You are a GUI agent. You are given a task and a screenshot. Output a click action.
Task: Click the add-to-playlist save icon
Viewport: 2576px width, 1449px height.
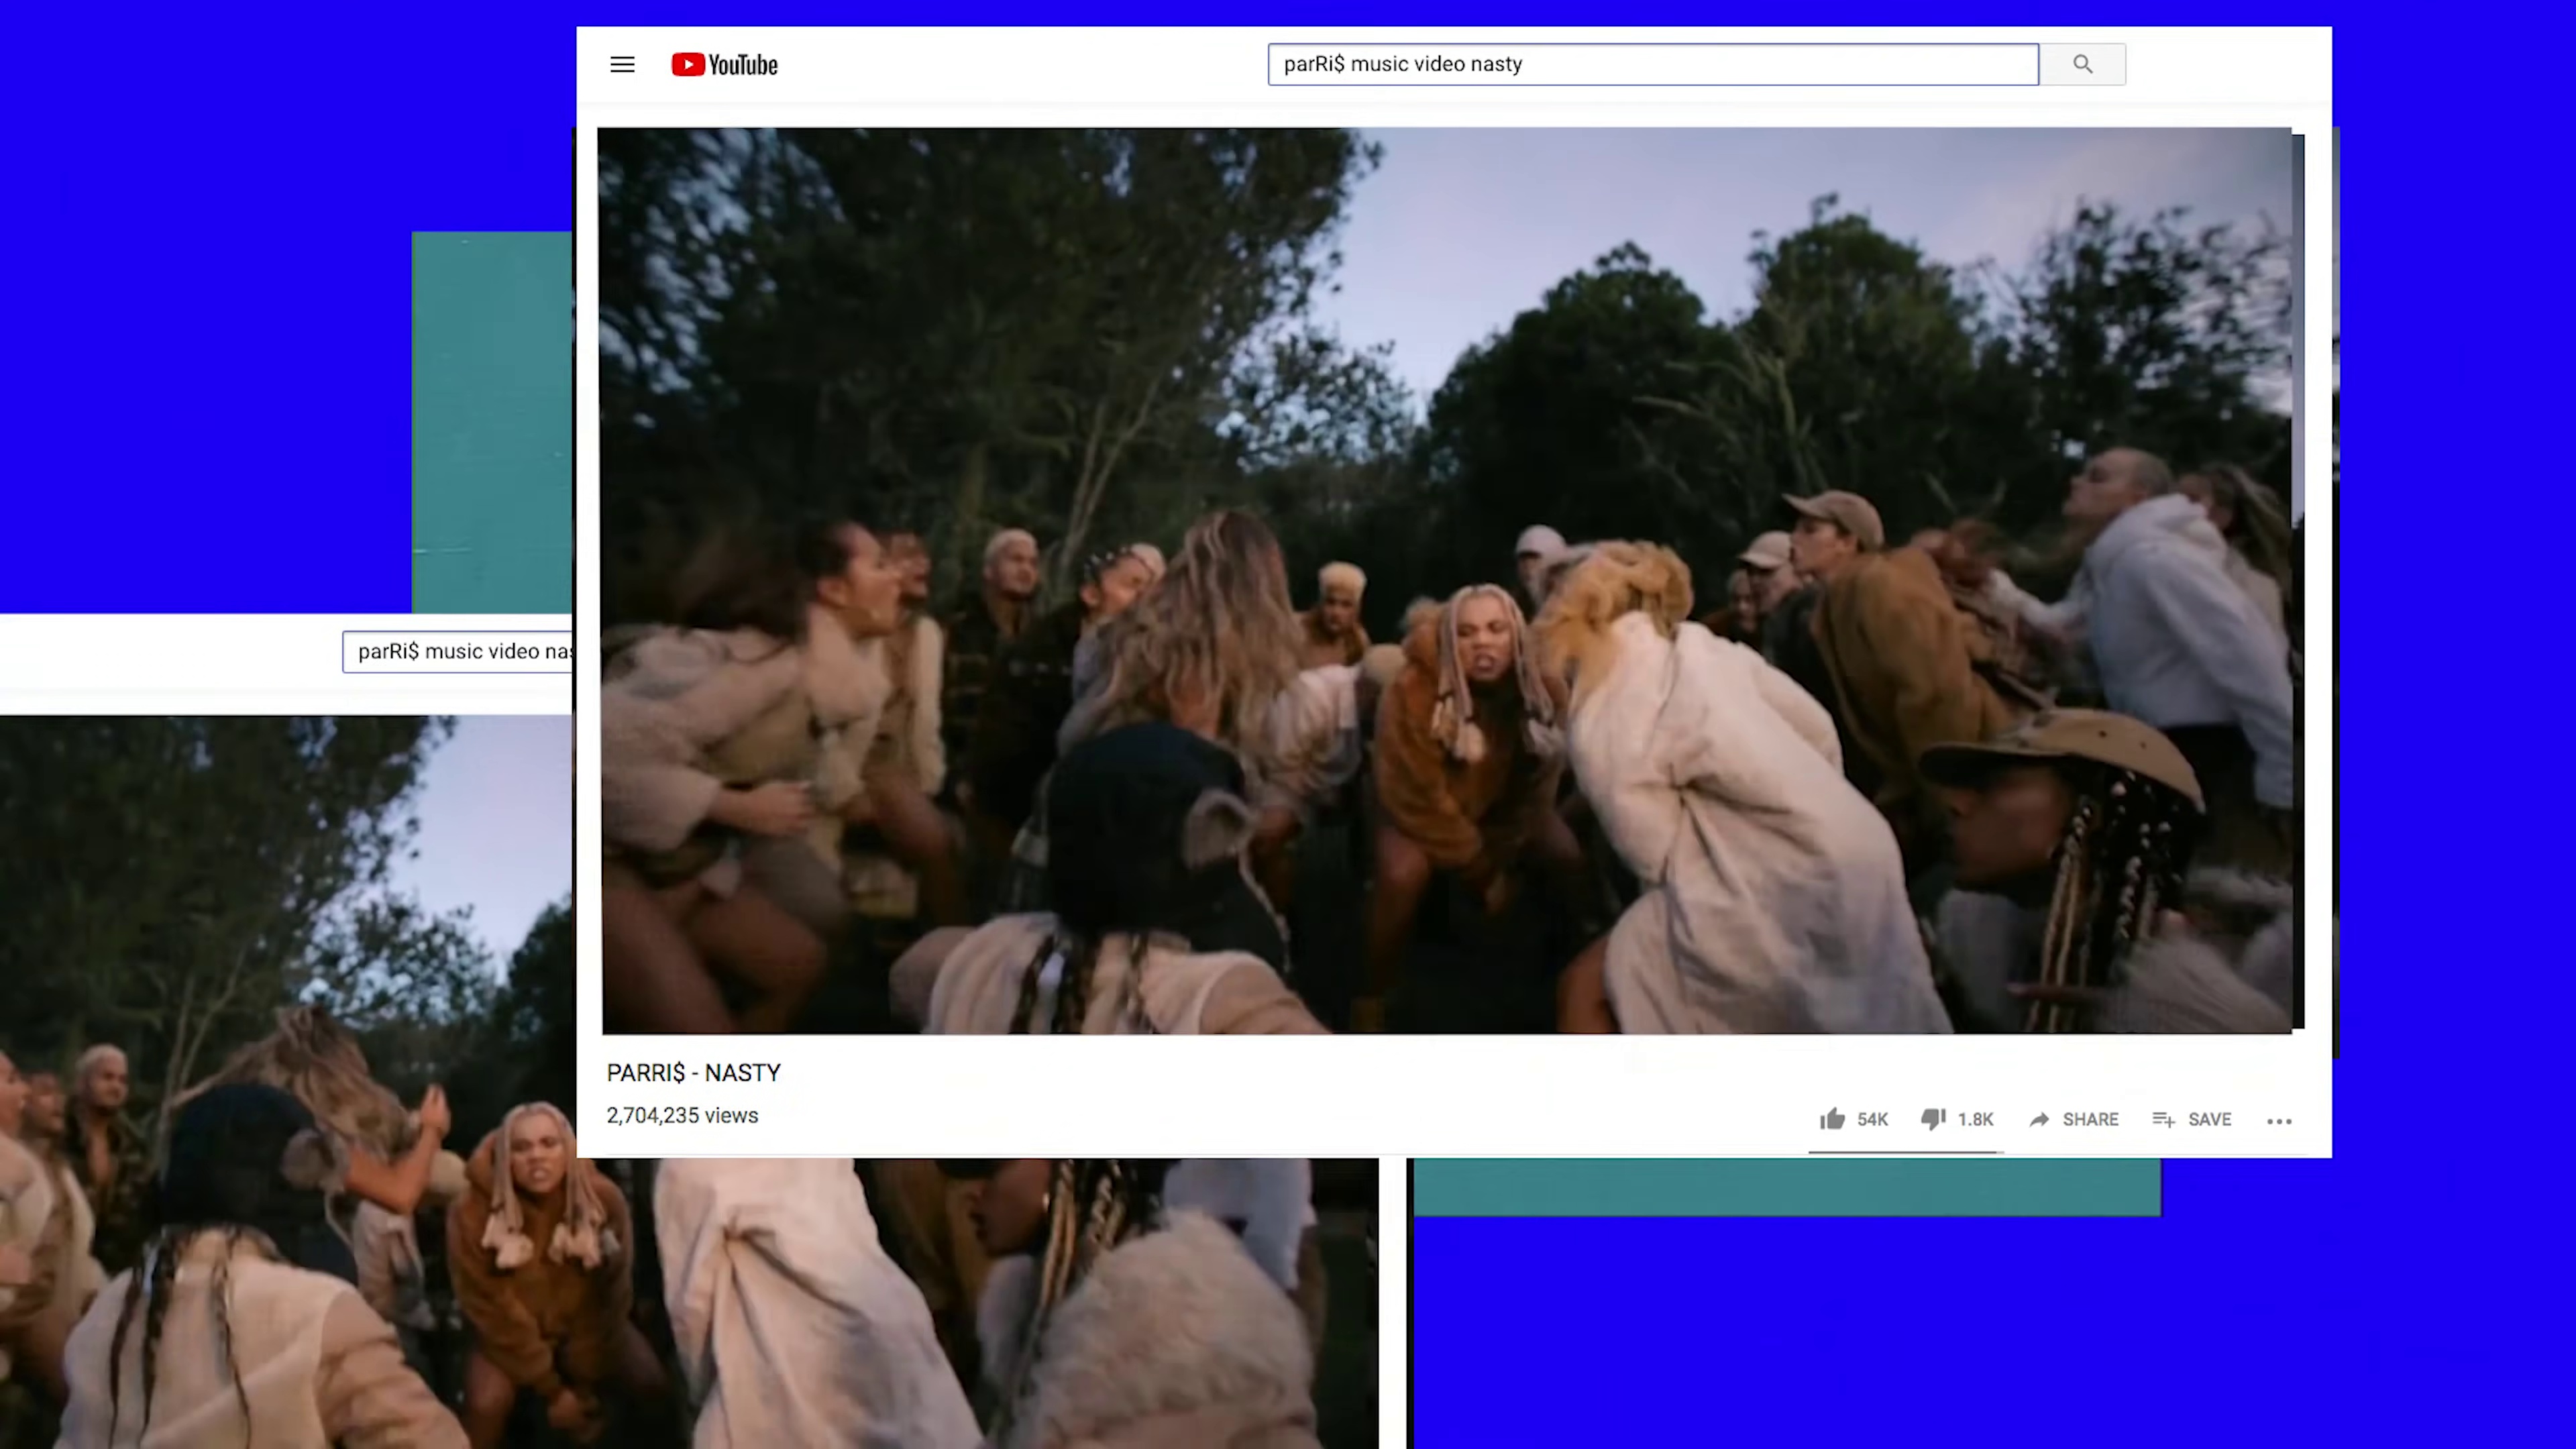click(x=2163, y=1119)
